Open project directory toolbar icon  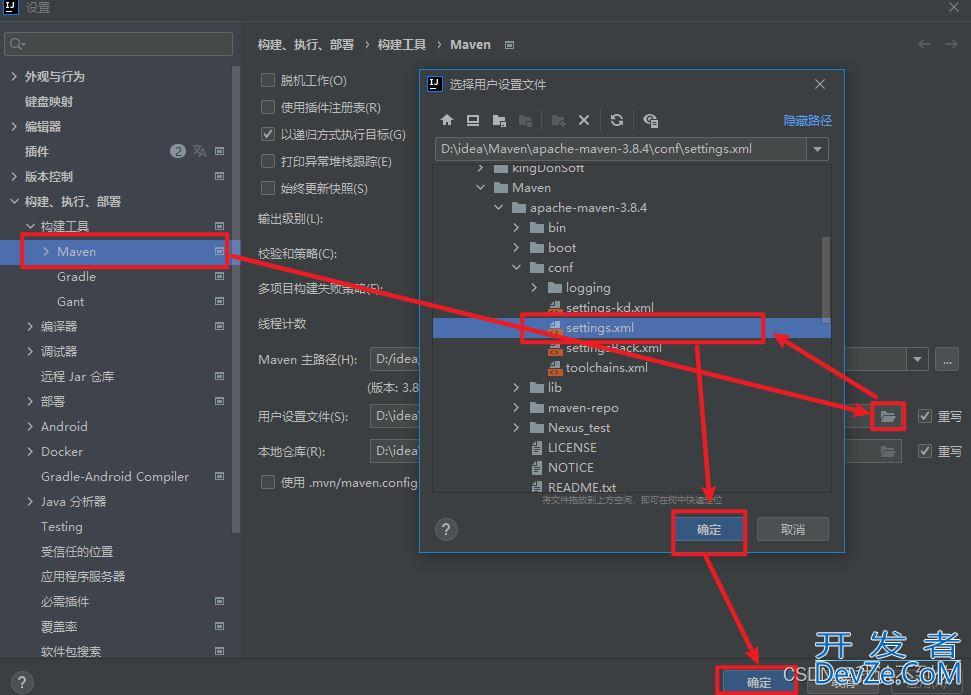tap(499, 120)
